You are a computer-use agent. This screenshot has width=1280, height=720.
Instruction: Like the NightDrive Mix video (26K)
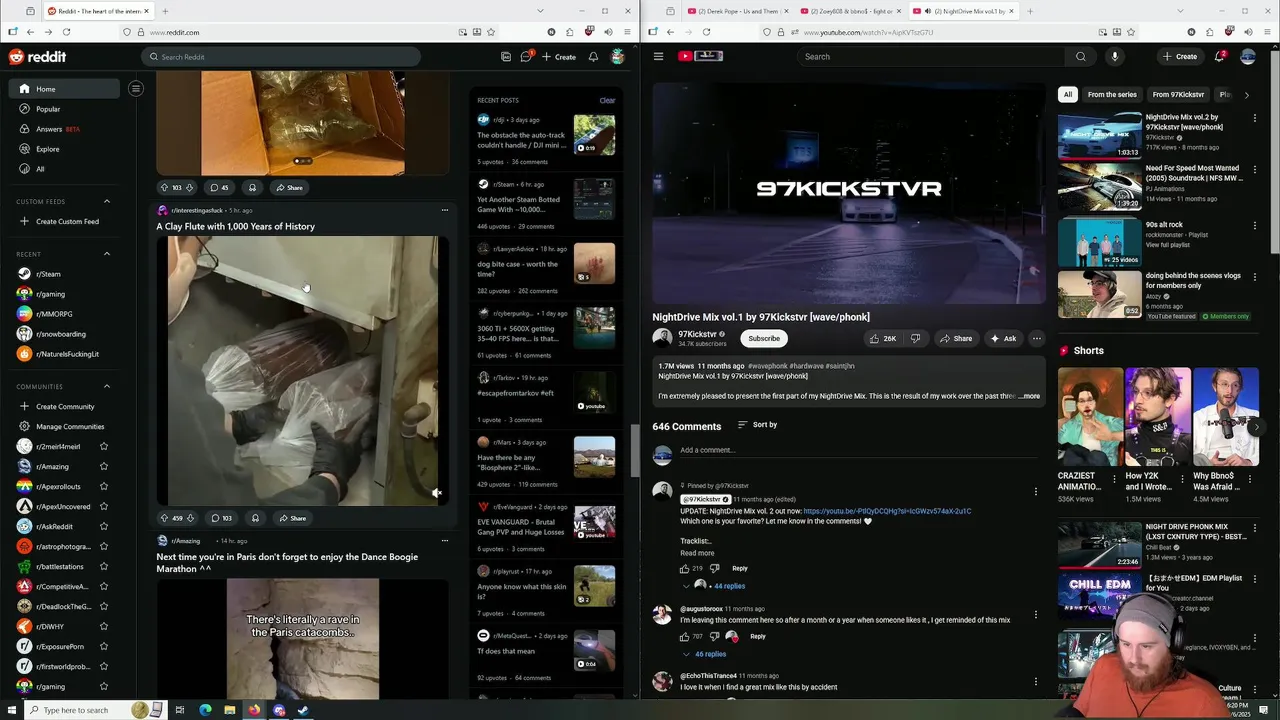(x=882, y=338)
